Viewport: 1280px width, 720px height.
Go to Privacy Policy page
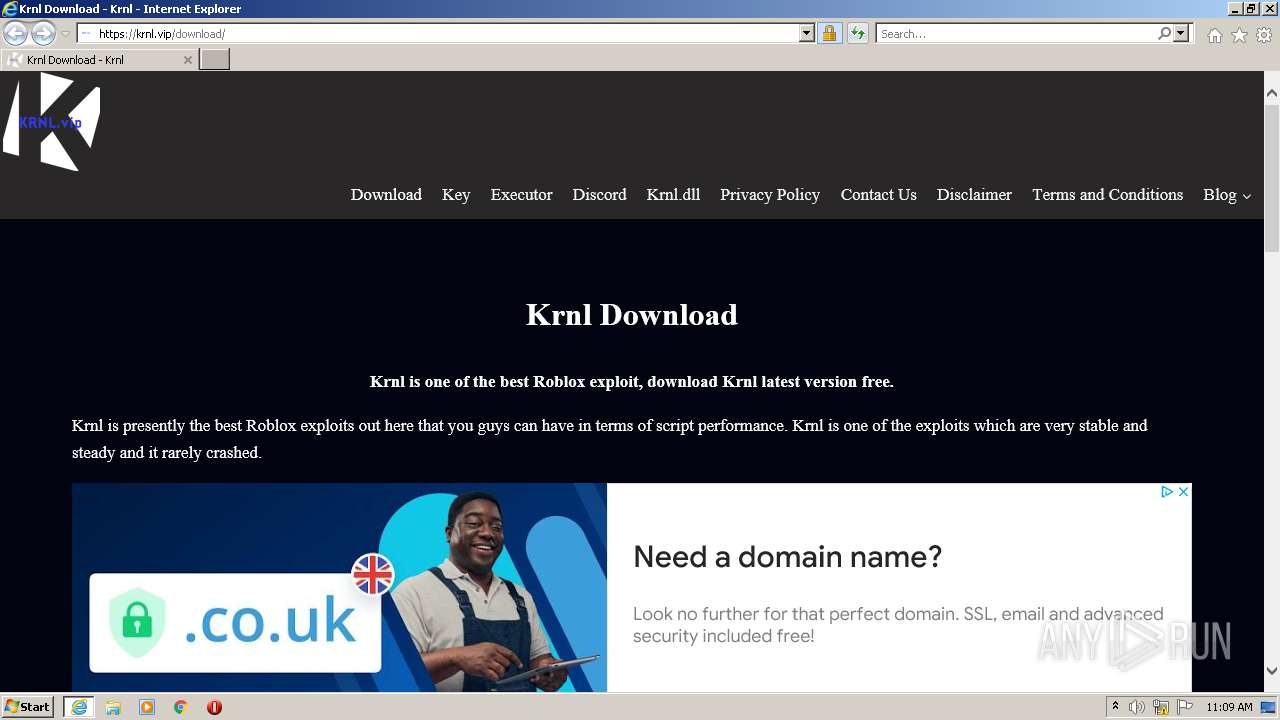770,195
